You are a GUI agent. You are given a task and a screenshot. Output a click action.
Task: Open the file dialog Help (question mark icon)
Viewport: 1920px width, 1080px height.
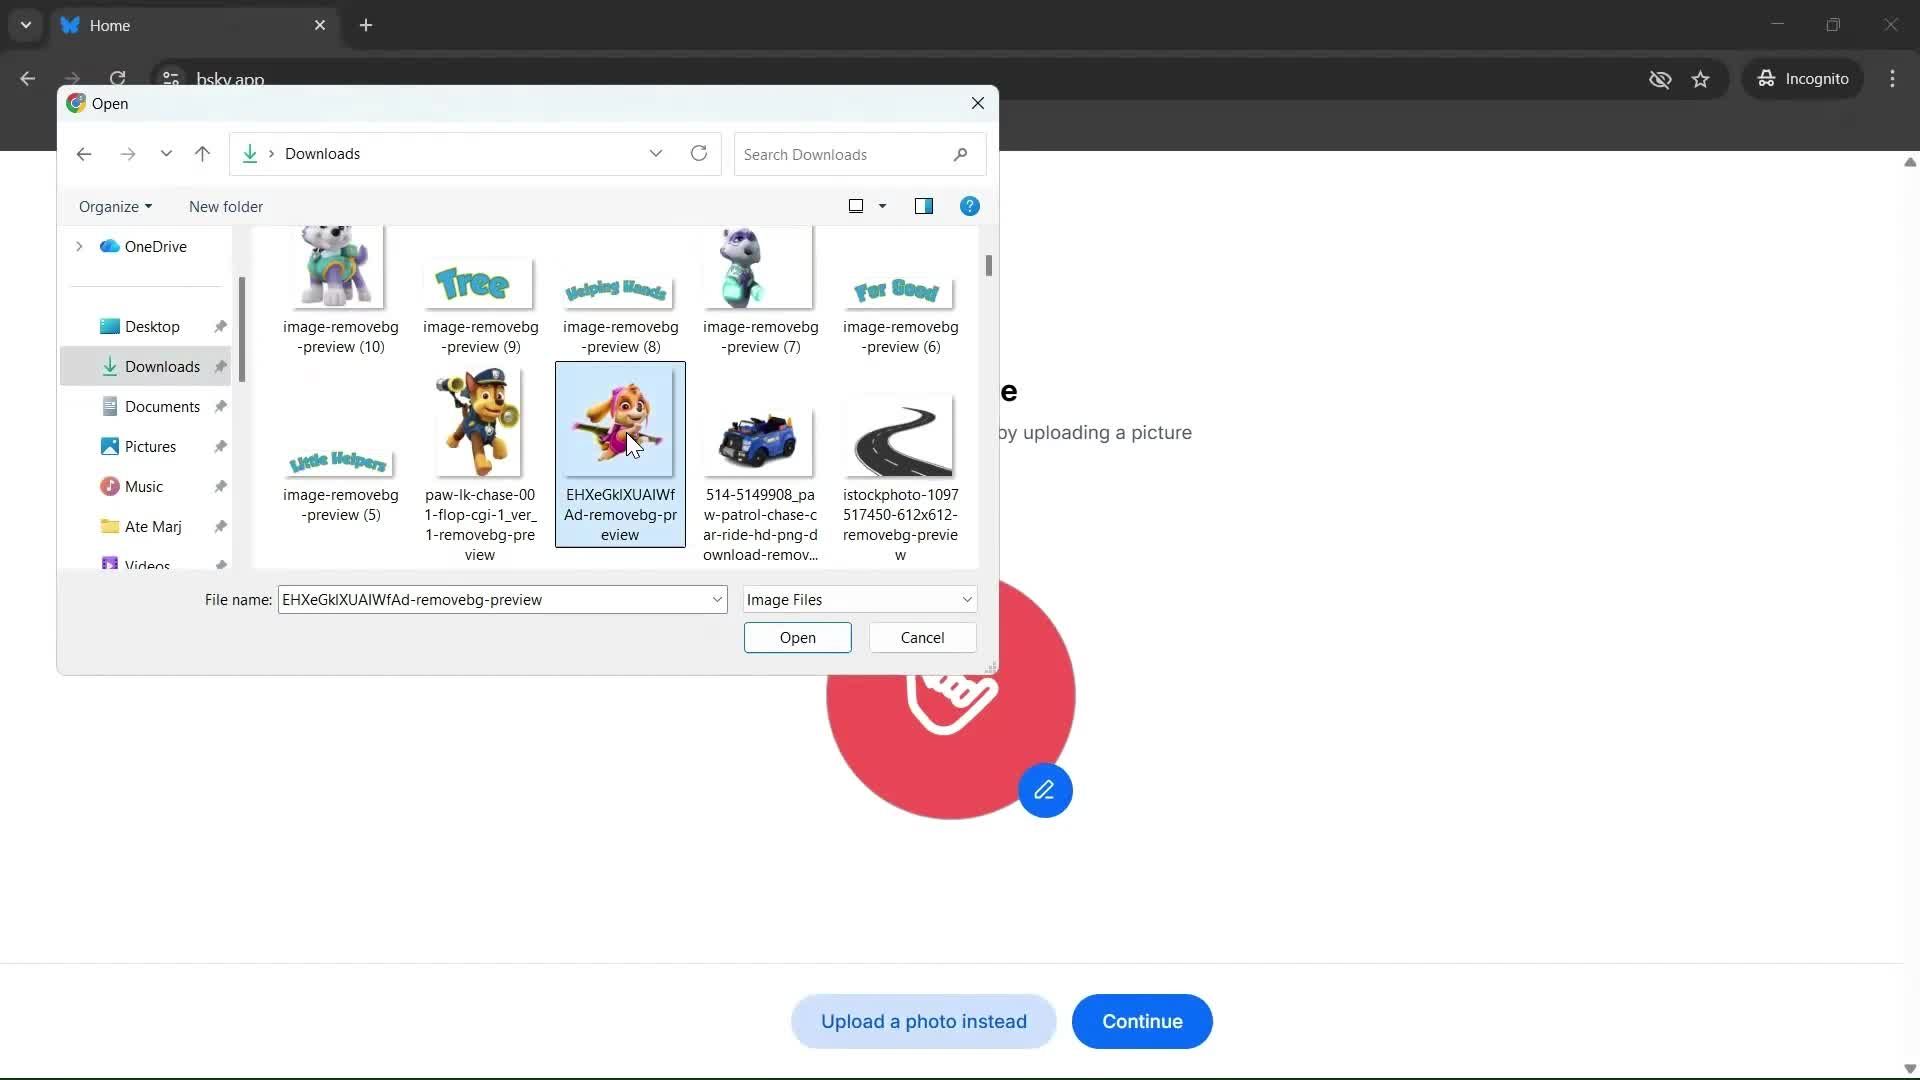tap(970, 206)
